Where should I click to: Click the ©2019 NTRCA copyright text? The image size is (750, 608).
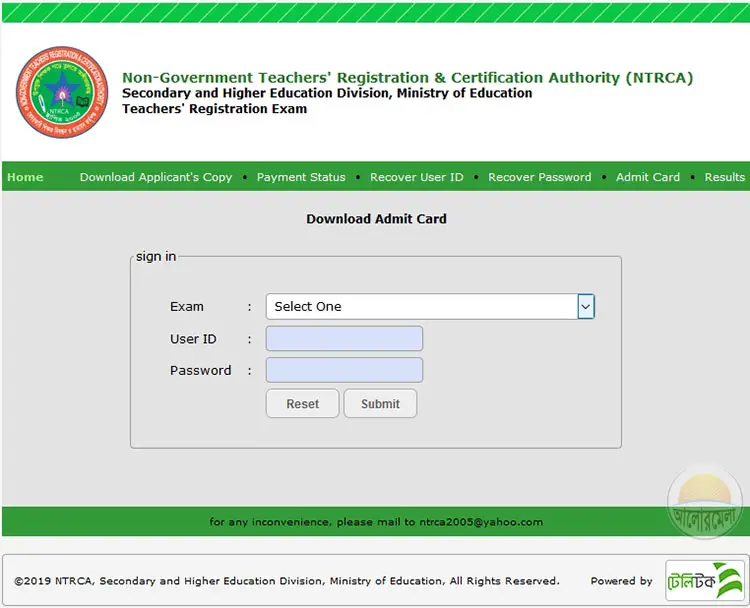click(x=286, y=581)
